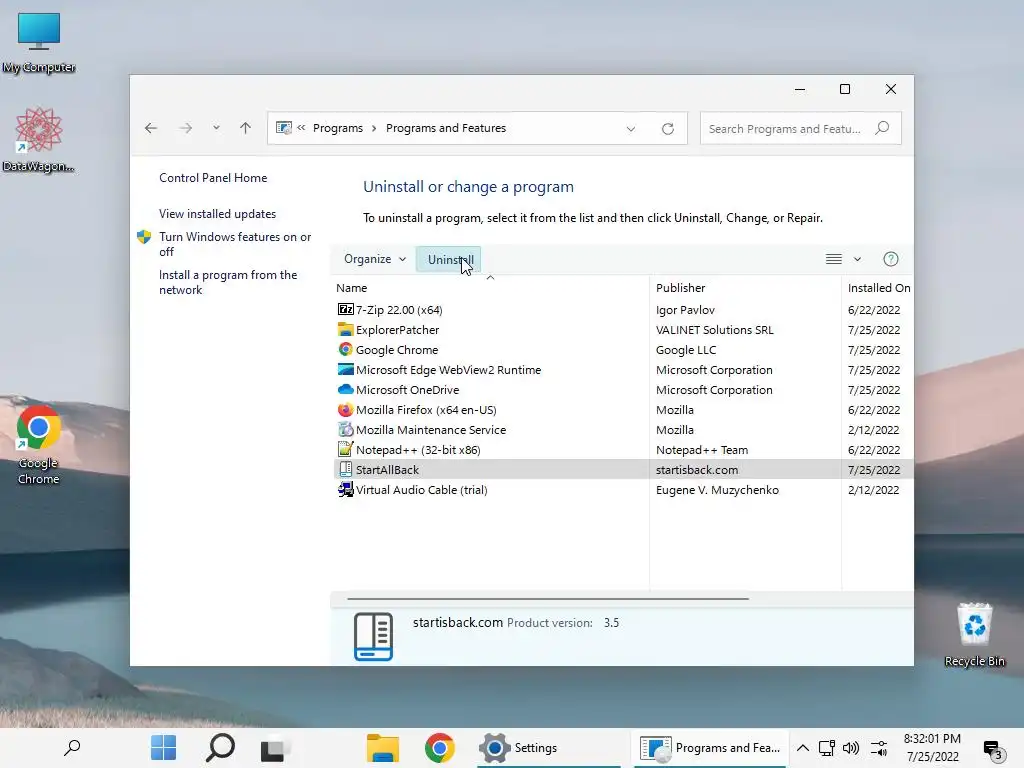Open Task View on the taskbar

(x=275, y=748)
